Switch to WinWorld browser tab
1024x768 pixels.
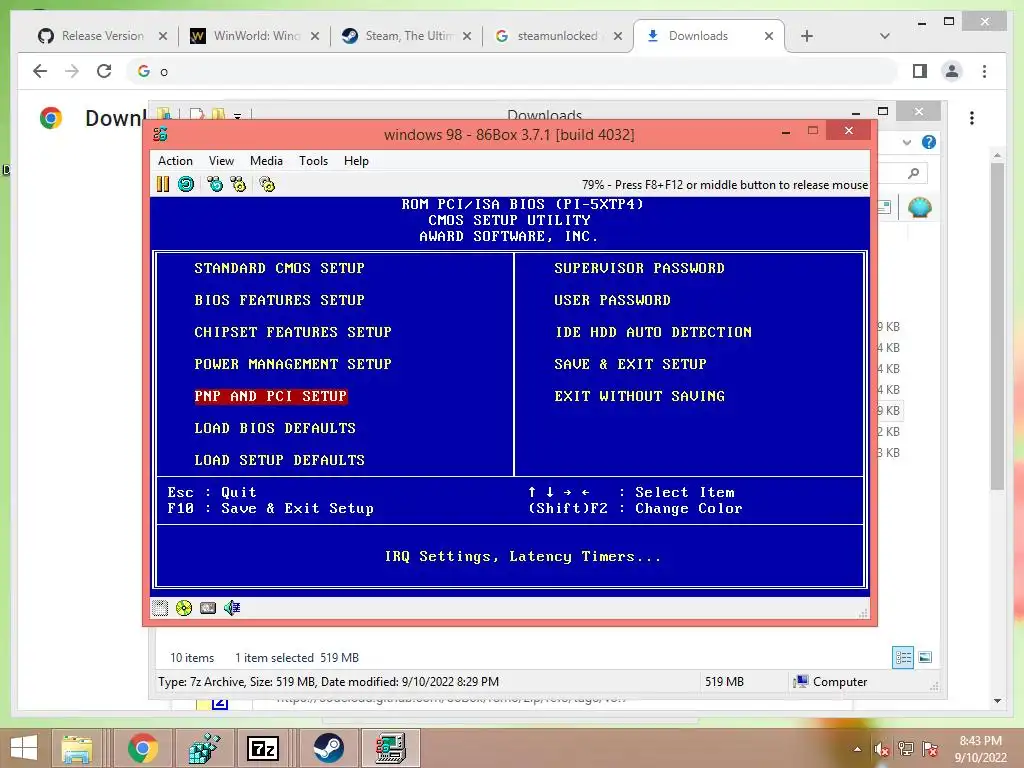(255, 36)
